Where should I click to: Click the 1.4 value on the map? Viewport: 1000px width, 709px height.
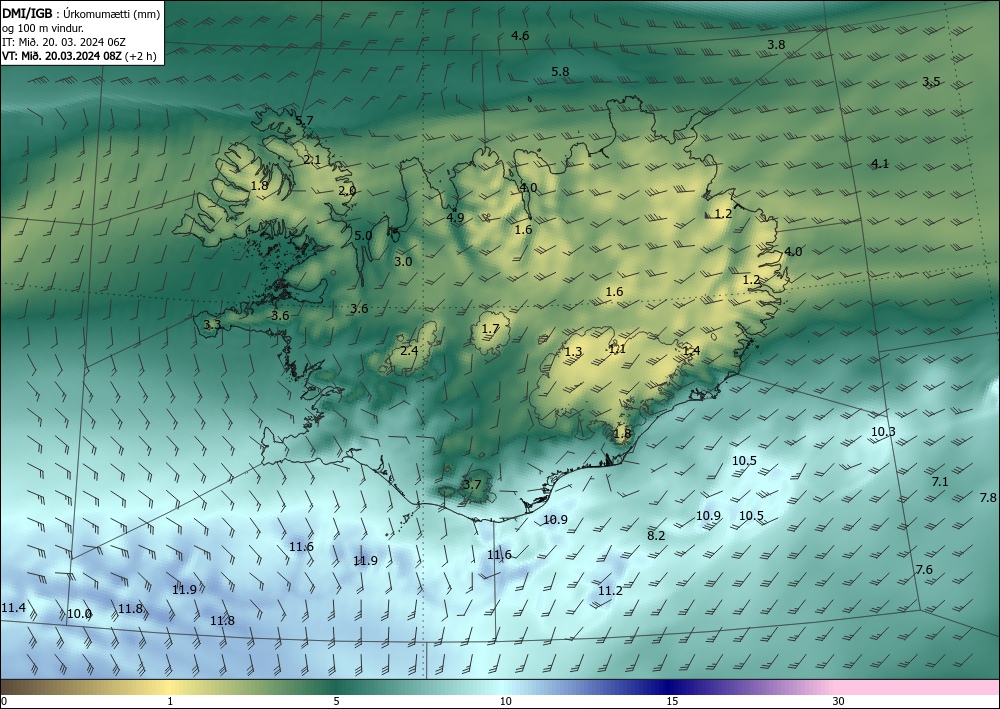click(x=691, y=351)
